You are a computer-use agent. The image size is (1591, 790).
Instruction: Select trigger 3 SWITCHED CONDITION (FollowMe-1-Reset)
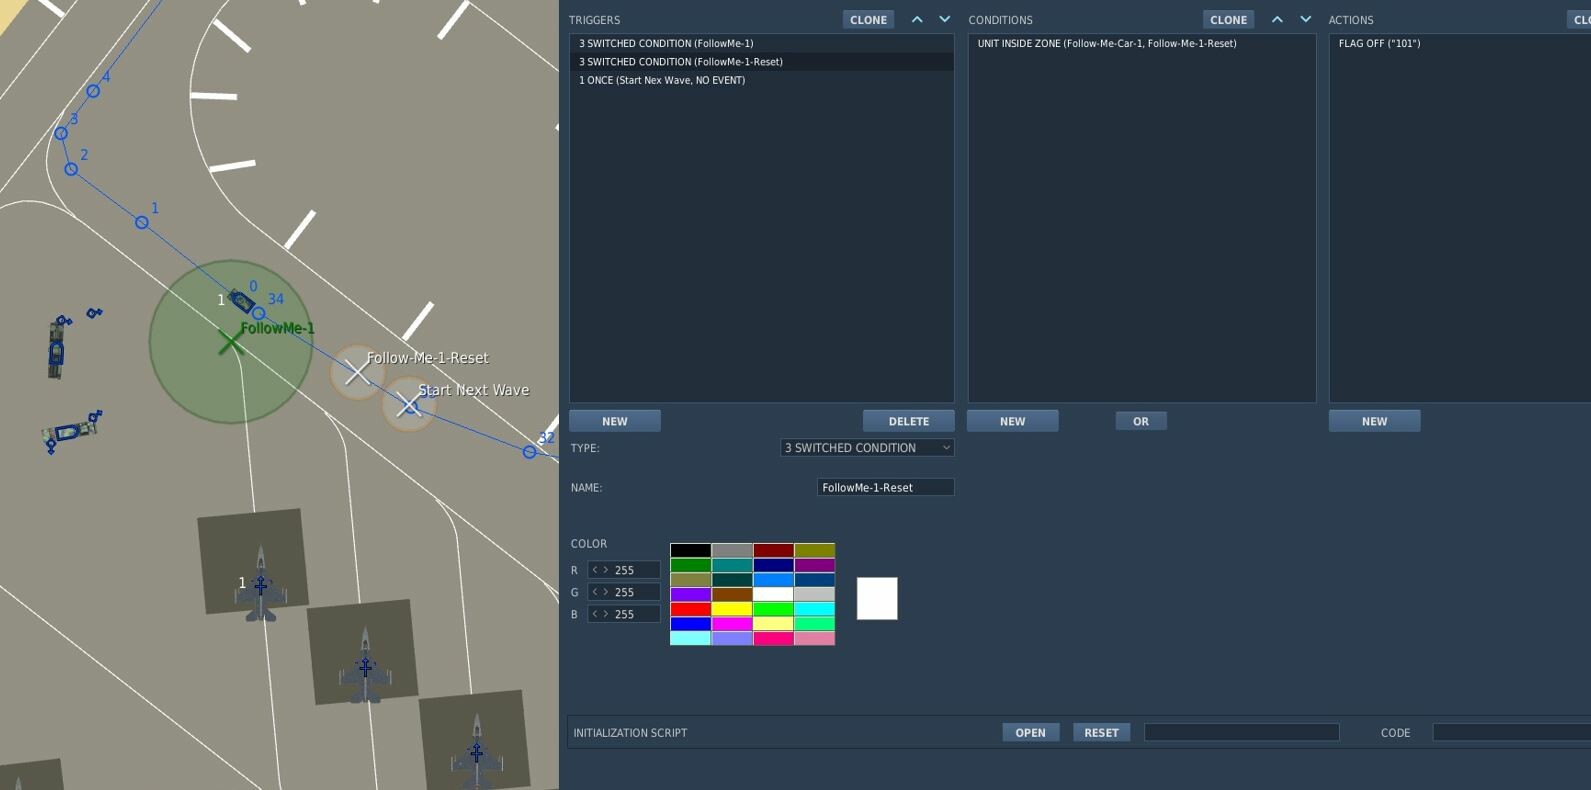(761, 62)
